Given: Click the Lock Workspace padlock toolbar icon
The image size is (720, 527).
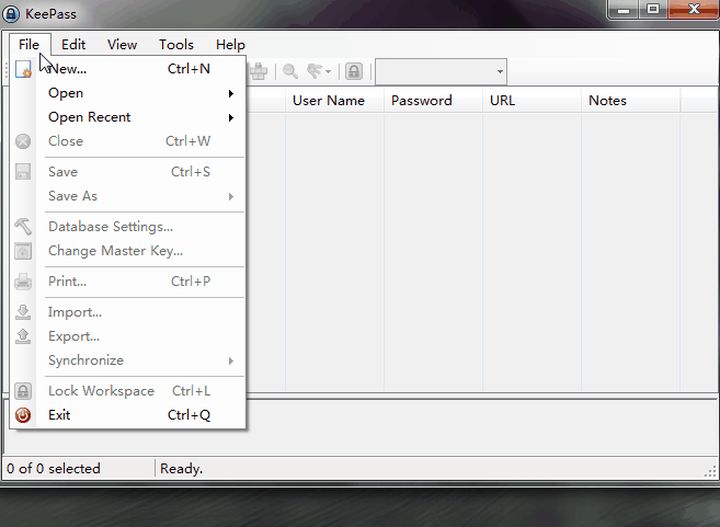Looking at the screenshot, I should tap(353, 71).
